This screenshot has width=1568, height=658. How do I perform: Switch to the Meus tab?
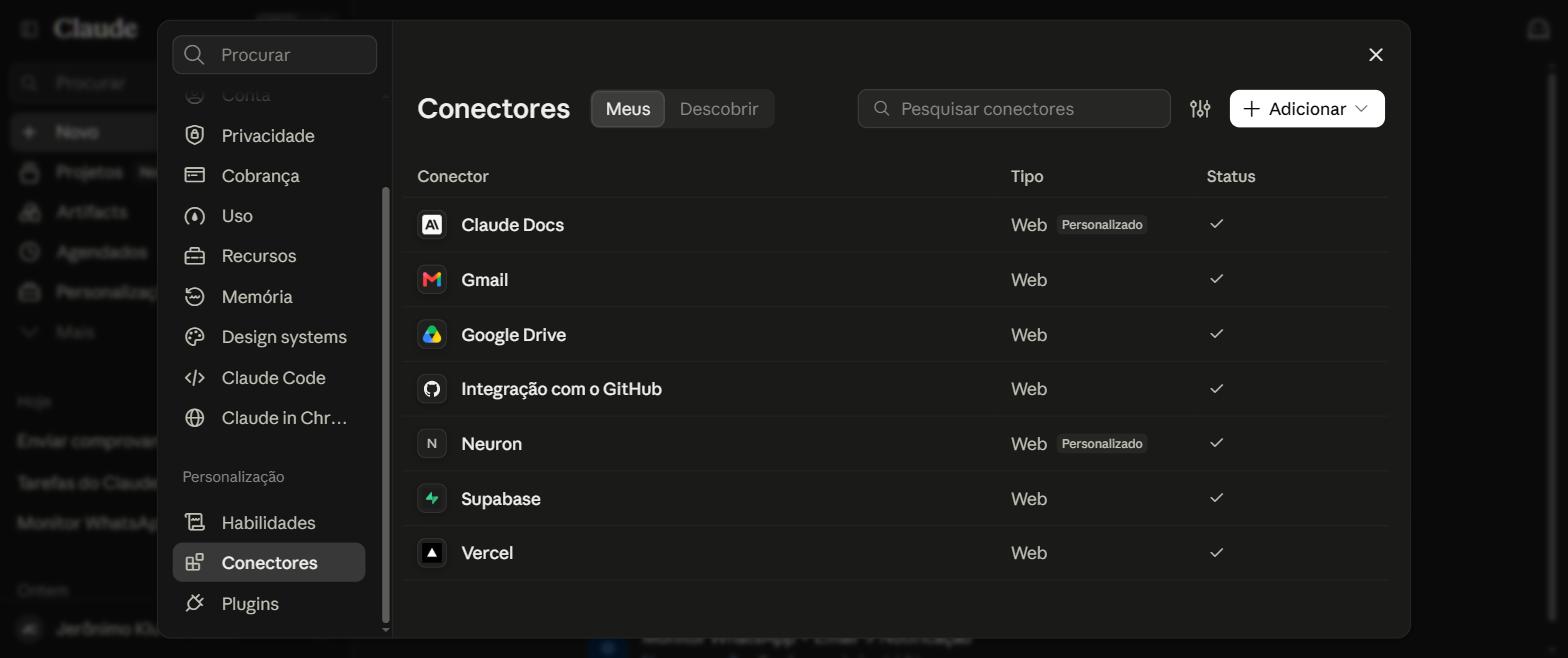(628, 109)
